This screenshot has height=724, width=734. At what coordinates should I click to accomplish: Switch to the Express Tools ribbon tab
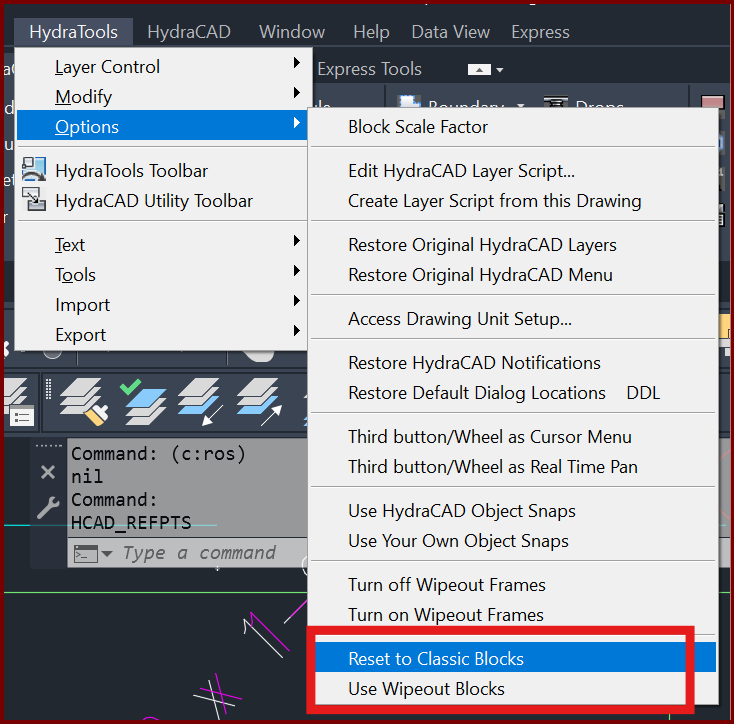369,69
